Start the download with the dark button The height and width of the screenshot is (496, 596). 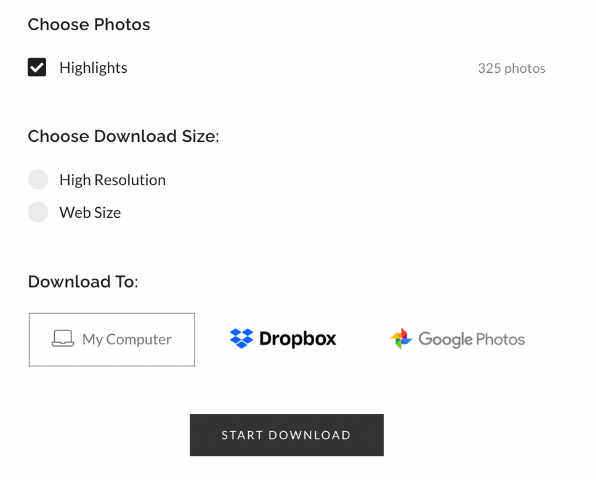[x=287, y=435]
